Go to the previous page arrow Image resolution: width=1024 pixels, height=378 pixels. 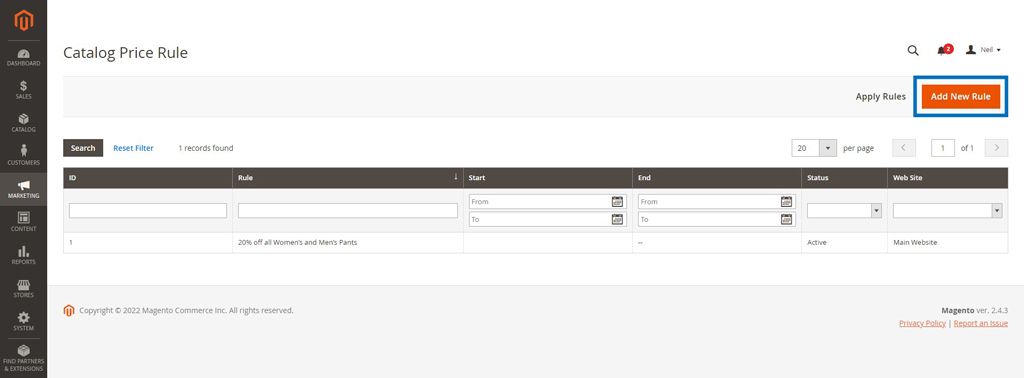click(904, 148)
